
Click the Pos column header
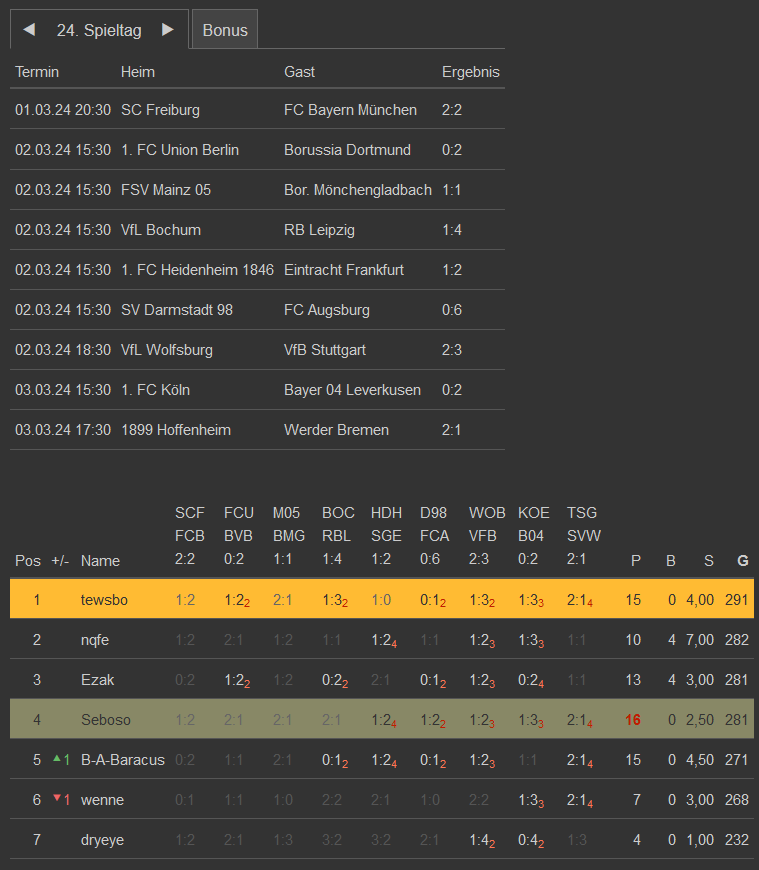point(27,561)
